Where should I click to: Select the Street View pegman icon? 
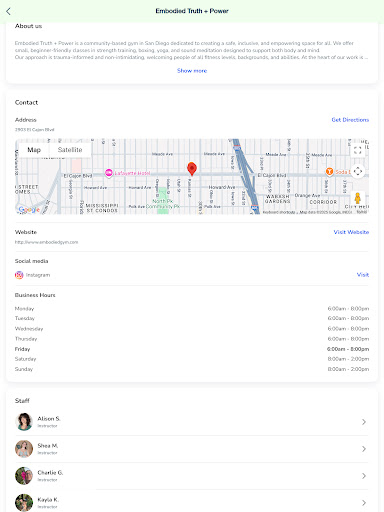click(358, 198)
